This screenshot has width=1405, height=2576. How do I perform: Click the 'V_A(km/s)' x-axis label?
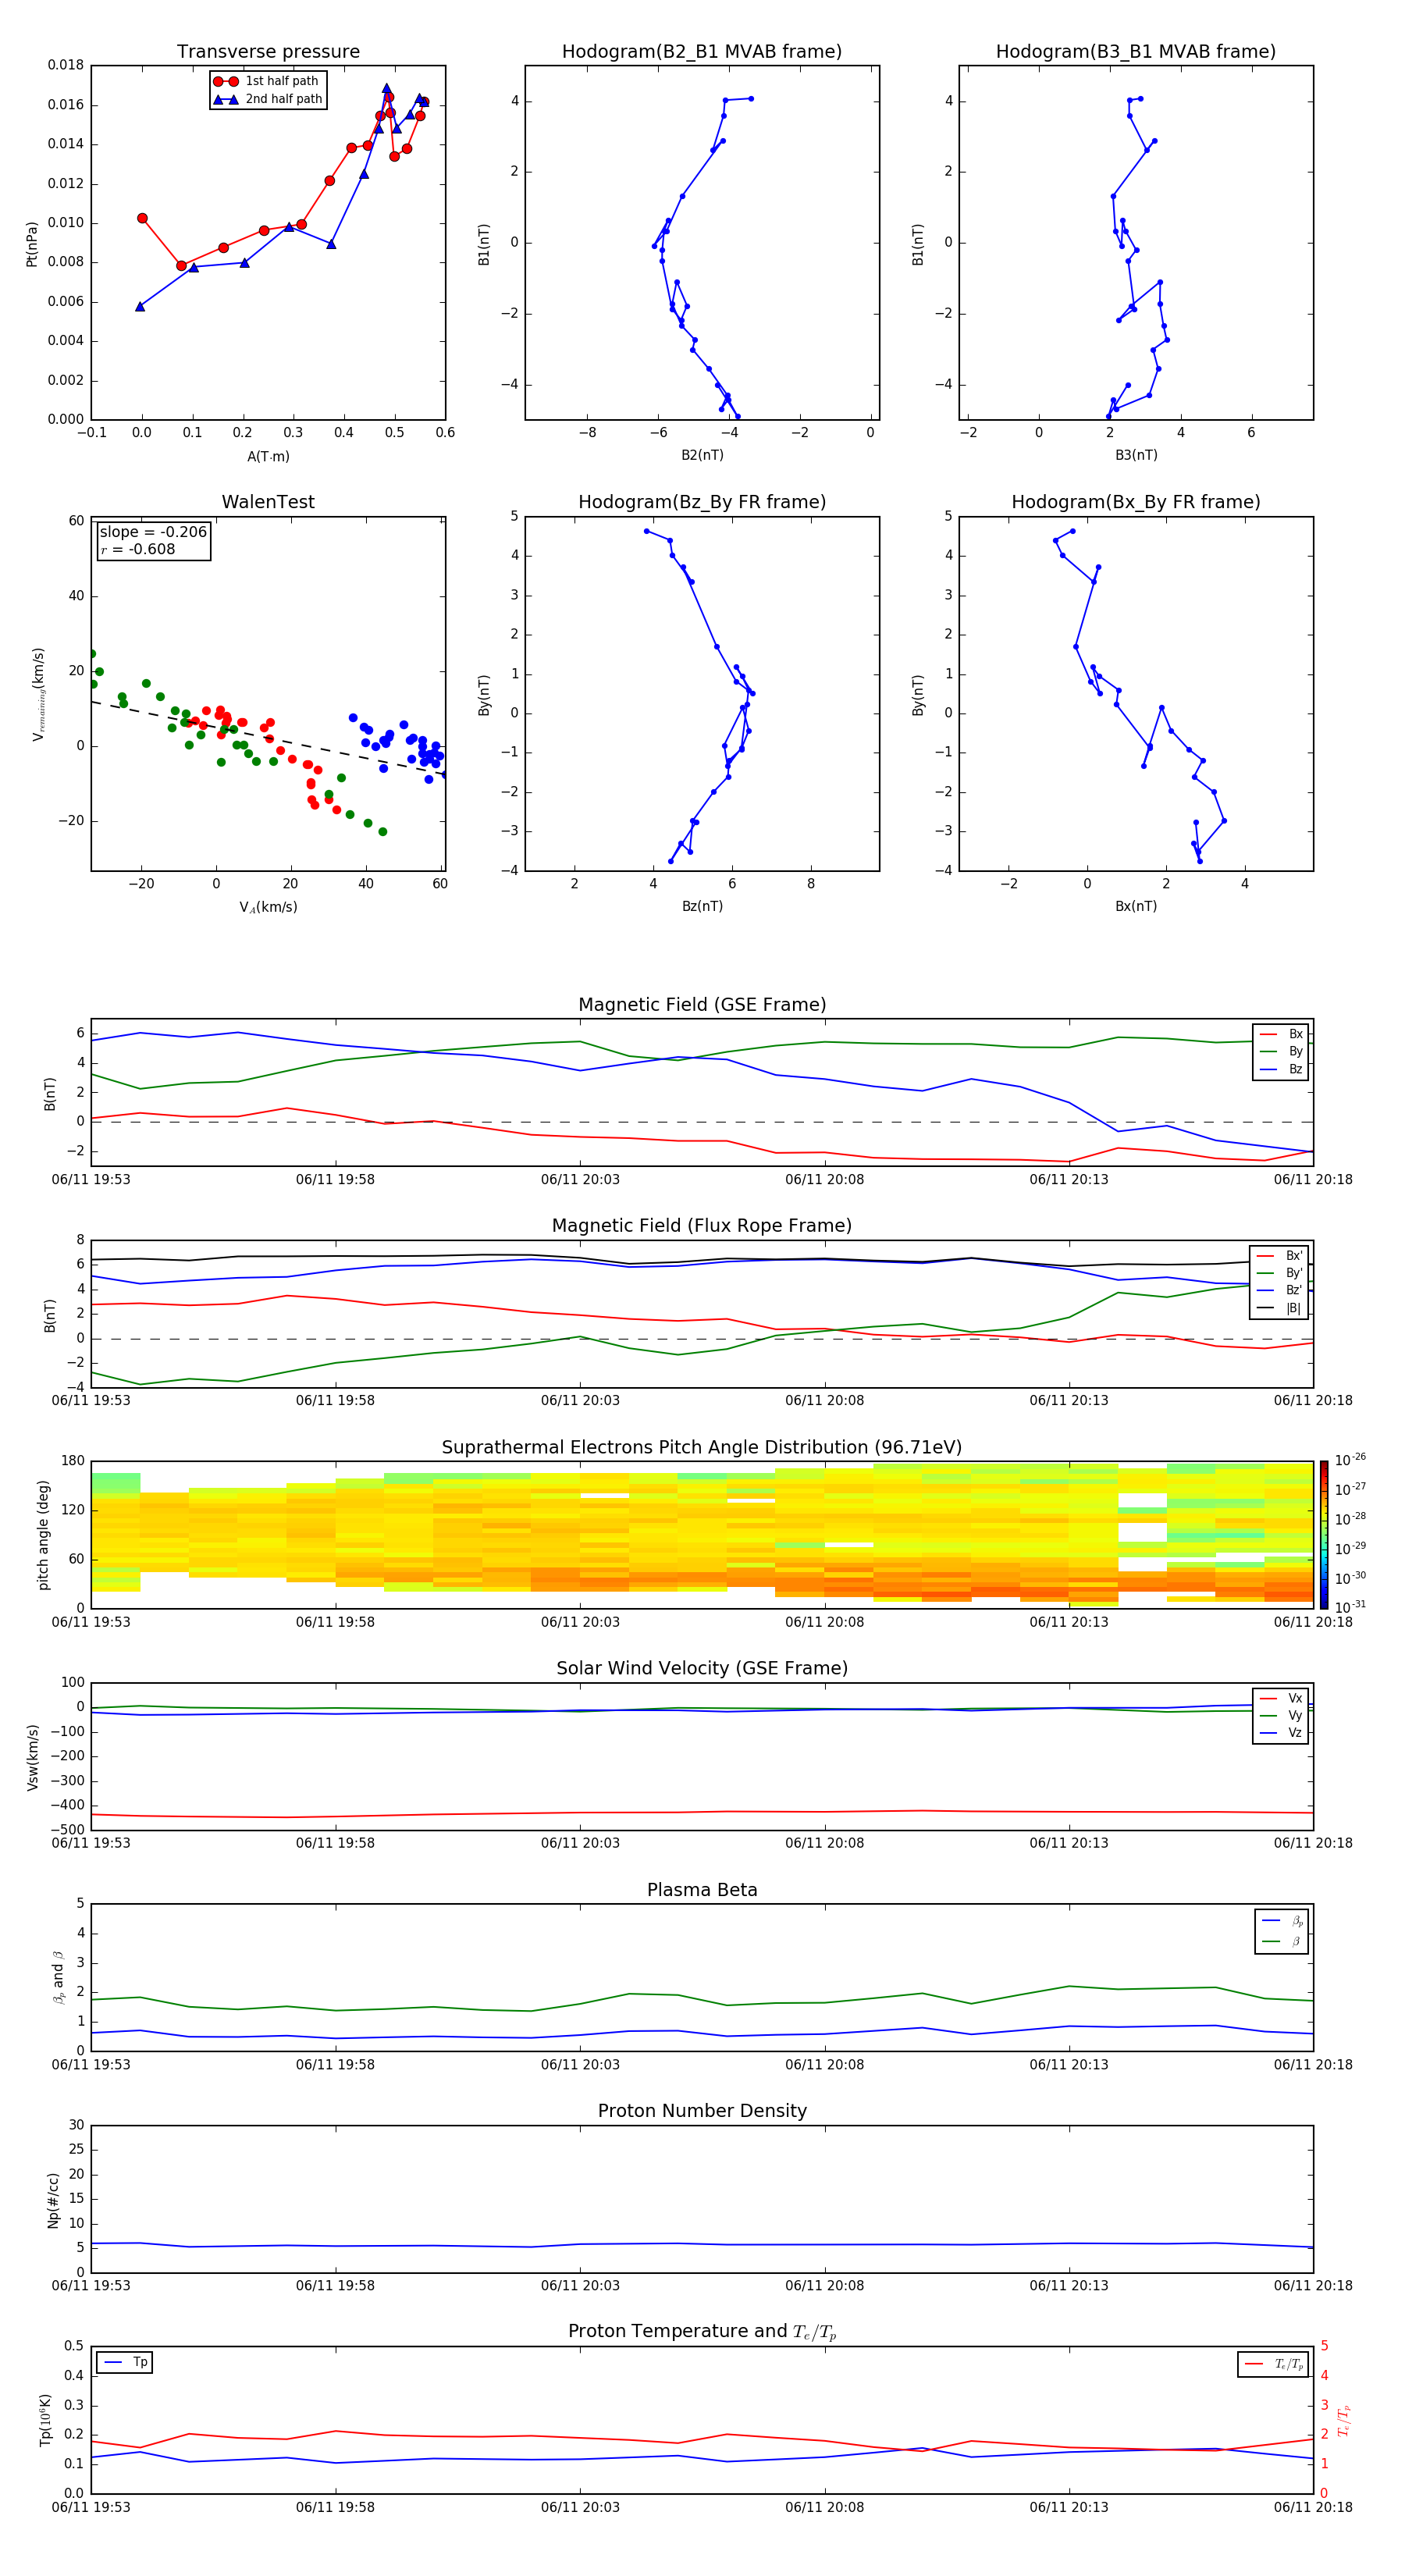click(x=268, y=908)
